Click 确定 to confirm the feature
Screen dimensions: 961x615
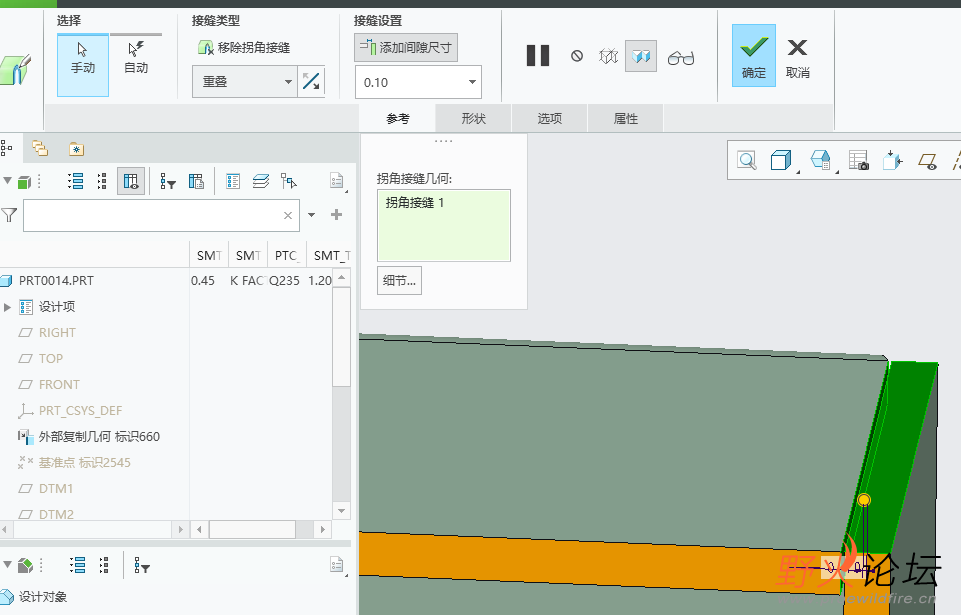coord(754,56)
